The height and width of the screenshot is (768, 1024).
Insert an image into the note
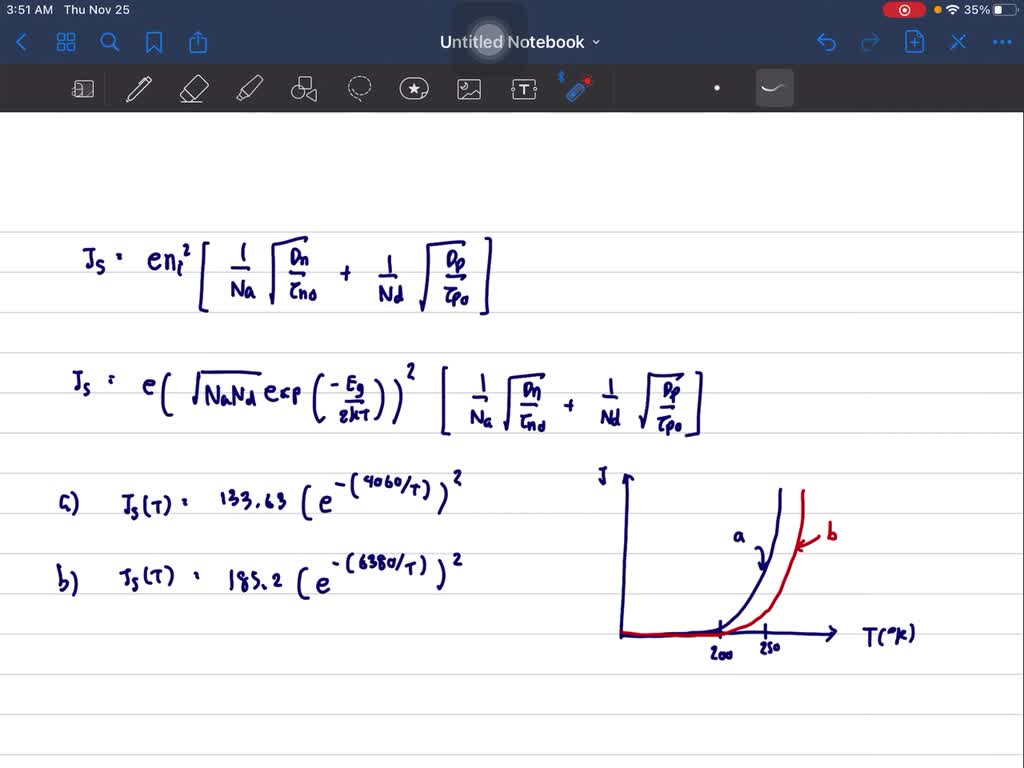tap(469, 88)
